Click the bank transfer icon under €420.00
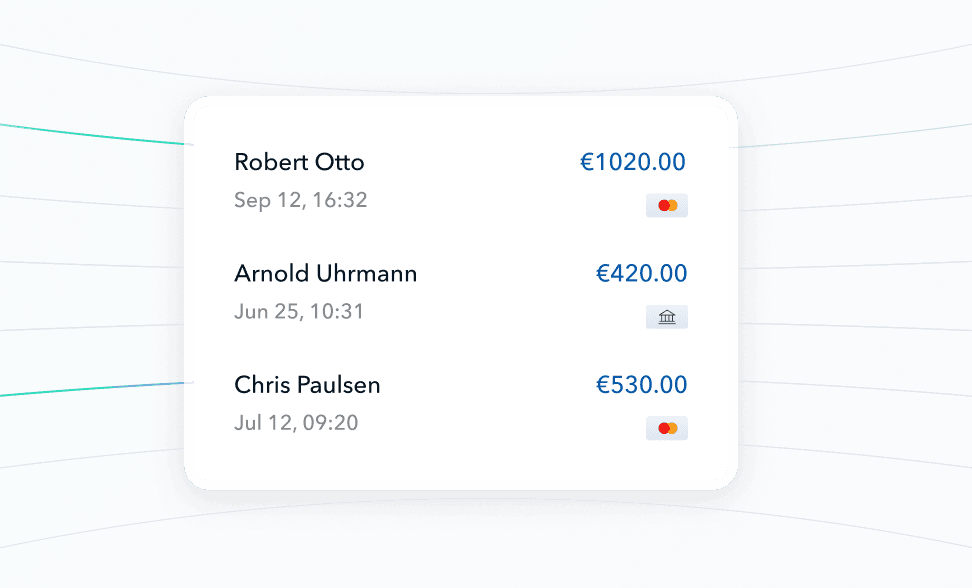The image size is (972, 588). [x=667, y=318]
